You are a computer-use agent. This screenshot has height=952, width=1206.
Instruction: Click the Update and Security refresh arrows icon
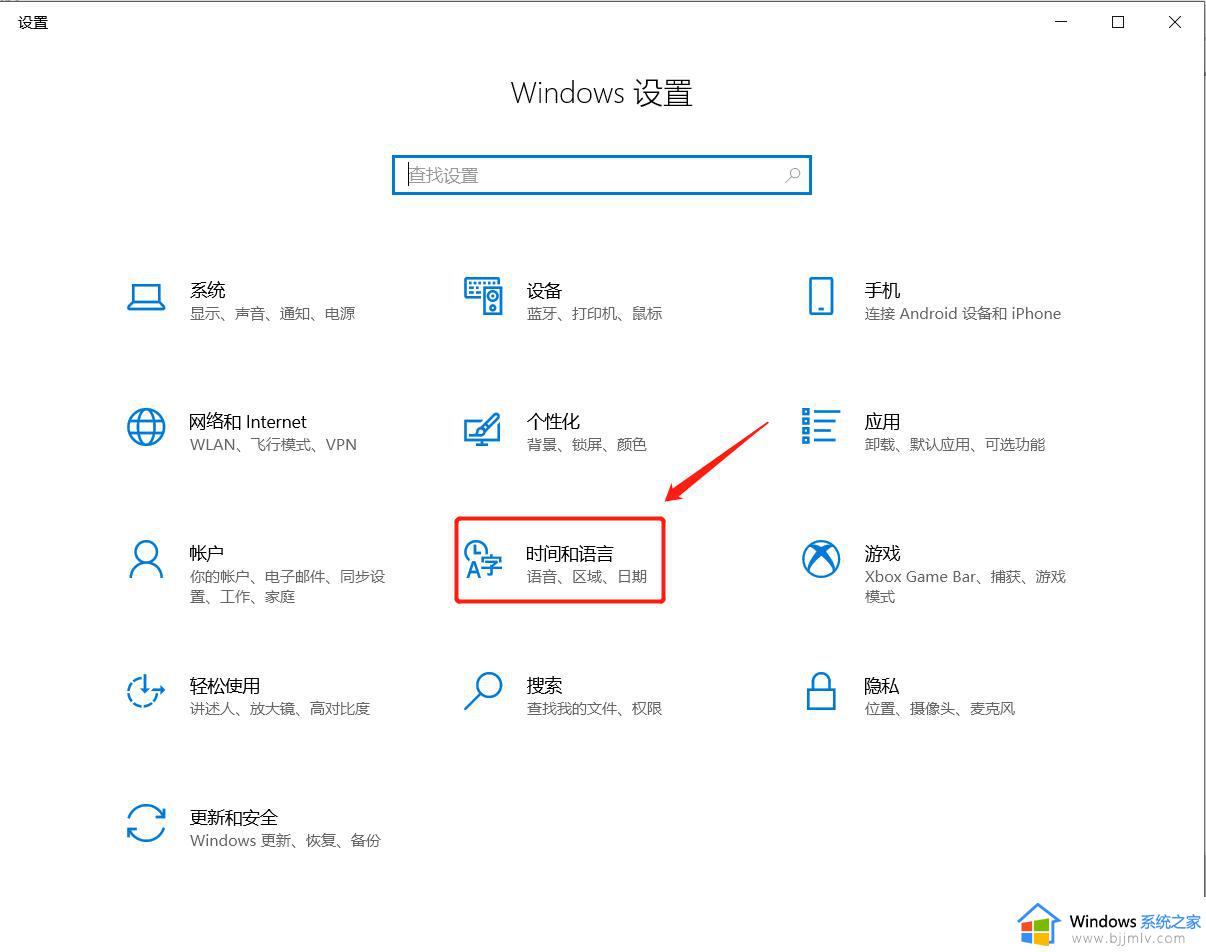pos(146,823)
